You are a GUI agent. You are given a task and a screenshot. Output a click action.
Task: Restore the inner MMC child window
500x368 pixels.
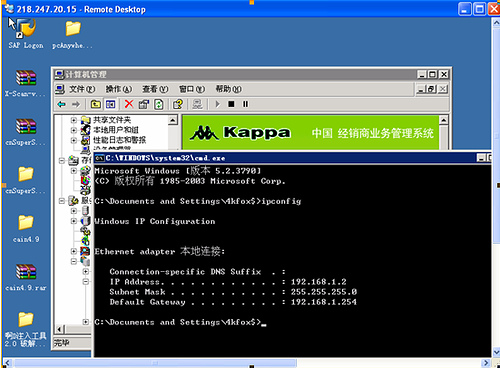[432, 89]
